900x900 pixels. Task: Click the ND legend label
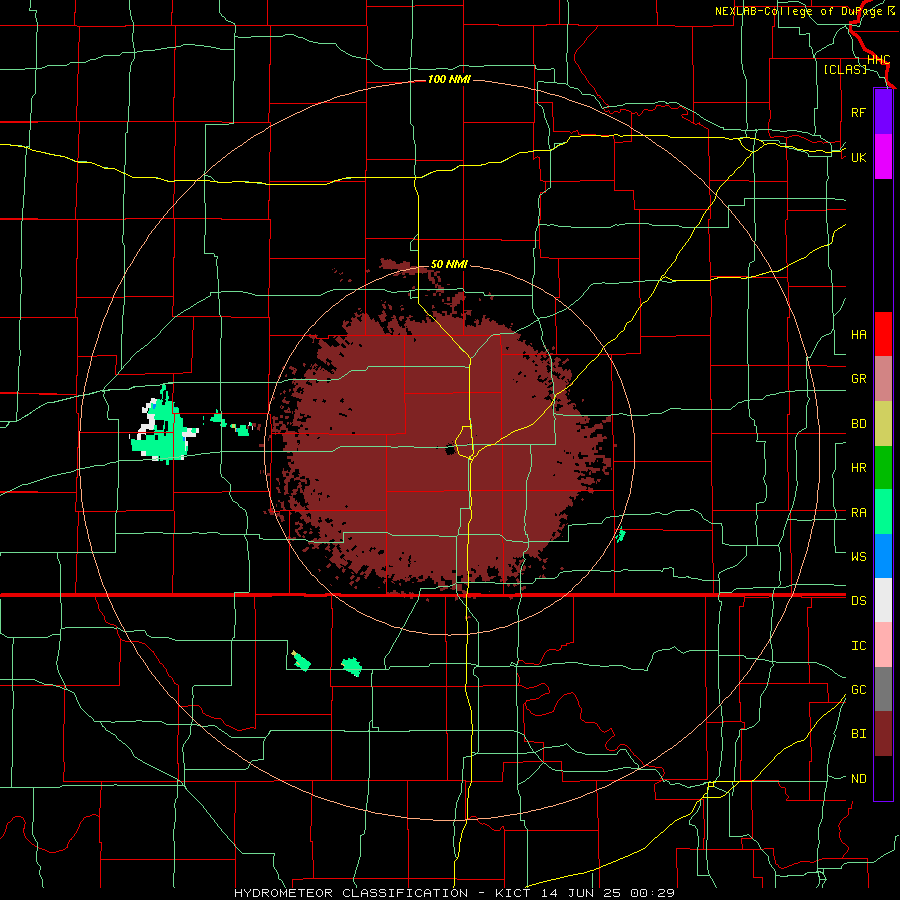[858, 779]
